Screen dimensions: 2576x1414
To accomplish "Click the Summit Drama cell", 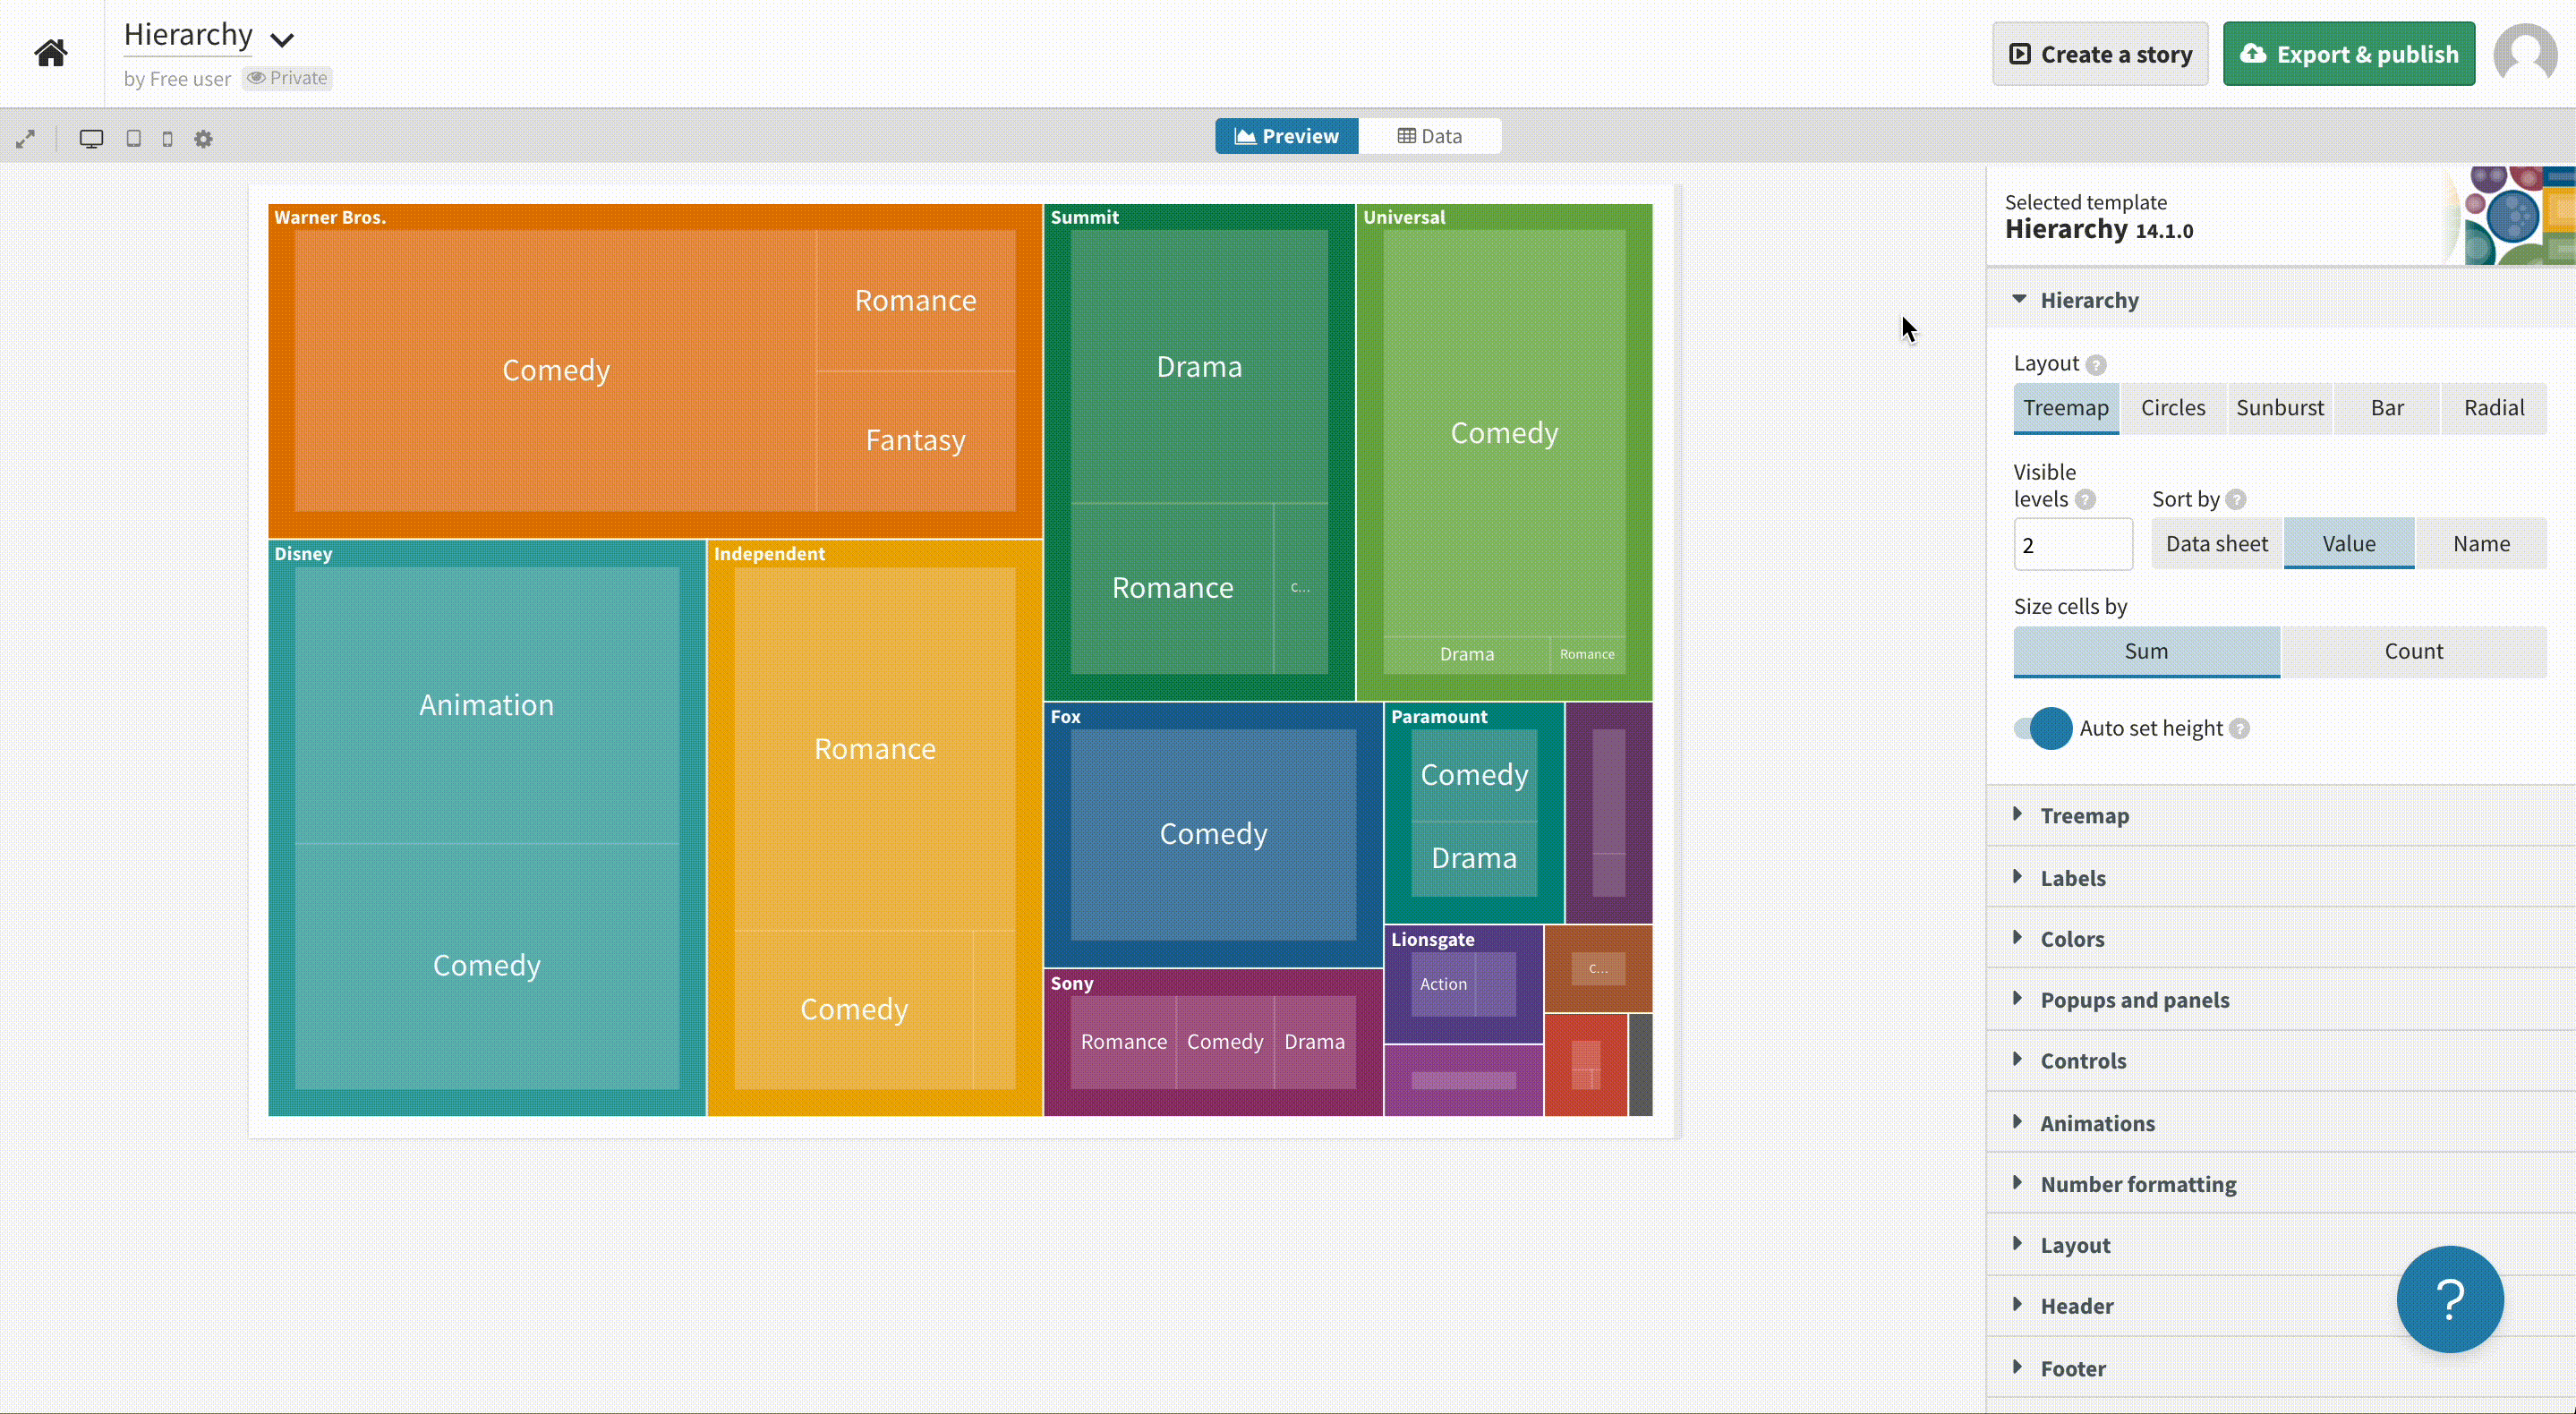I will (1199, 367).
